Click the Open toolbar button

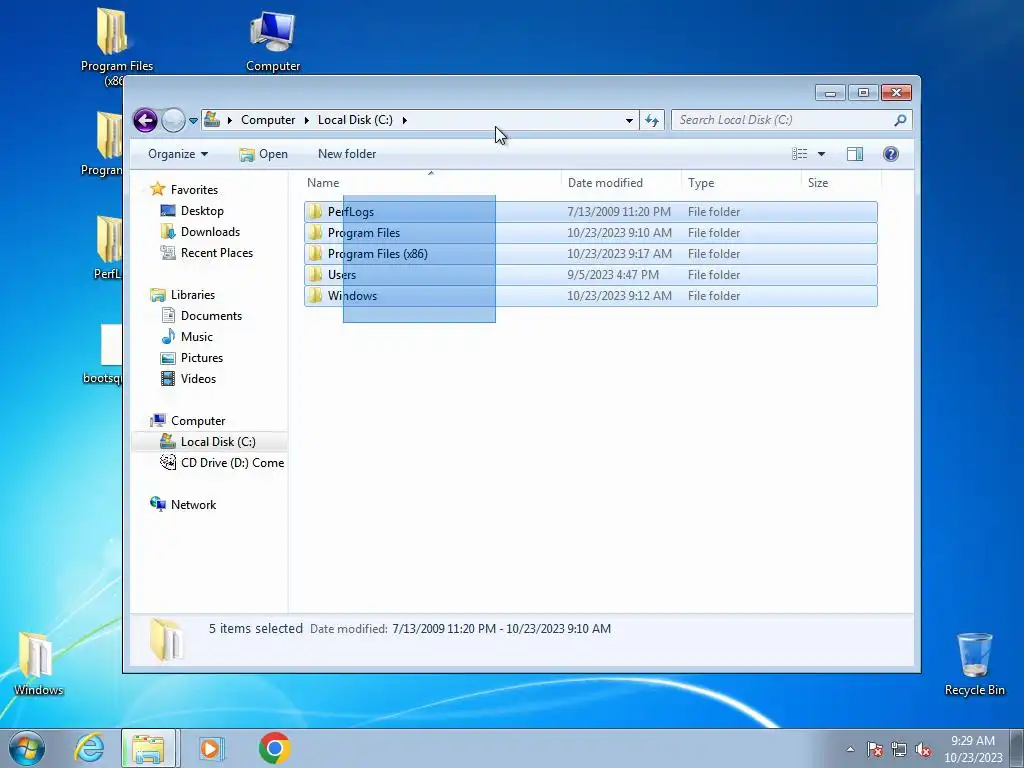tap(263, 154)
